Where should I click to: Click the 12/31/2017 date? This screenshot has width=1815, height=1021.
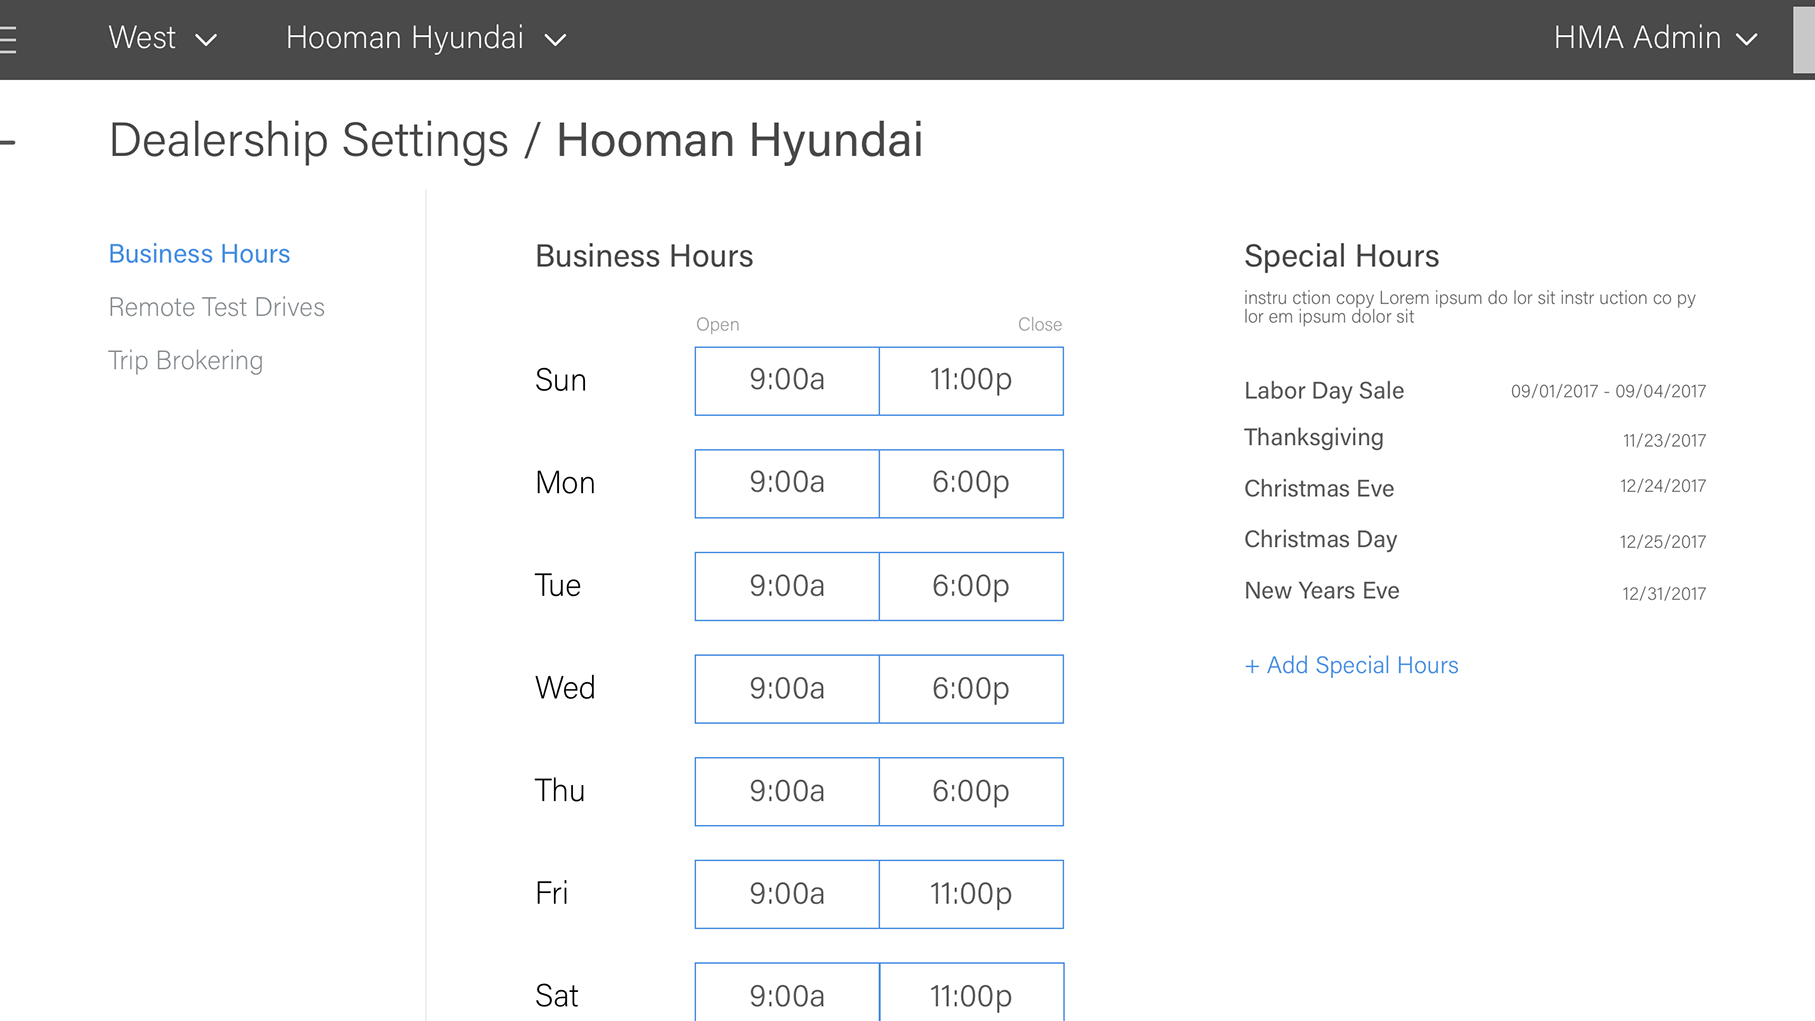click(1664, 594)
